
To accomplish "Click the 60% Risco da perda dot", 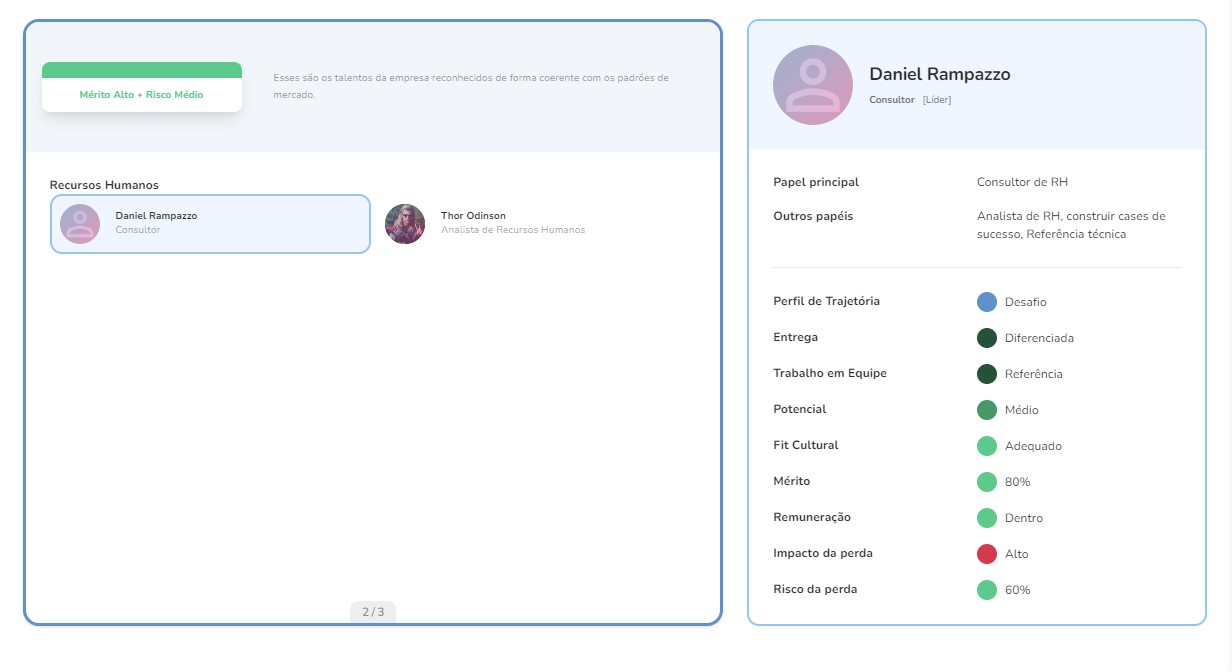I will click(987, 590).
